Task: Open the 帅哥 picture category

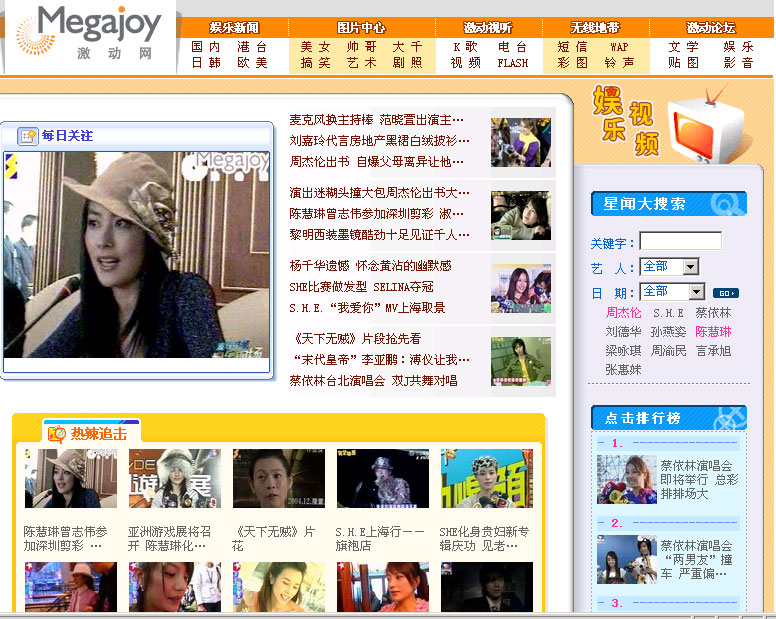Action: (x=362, y=47)
